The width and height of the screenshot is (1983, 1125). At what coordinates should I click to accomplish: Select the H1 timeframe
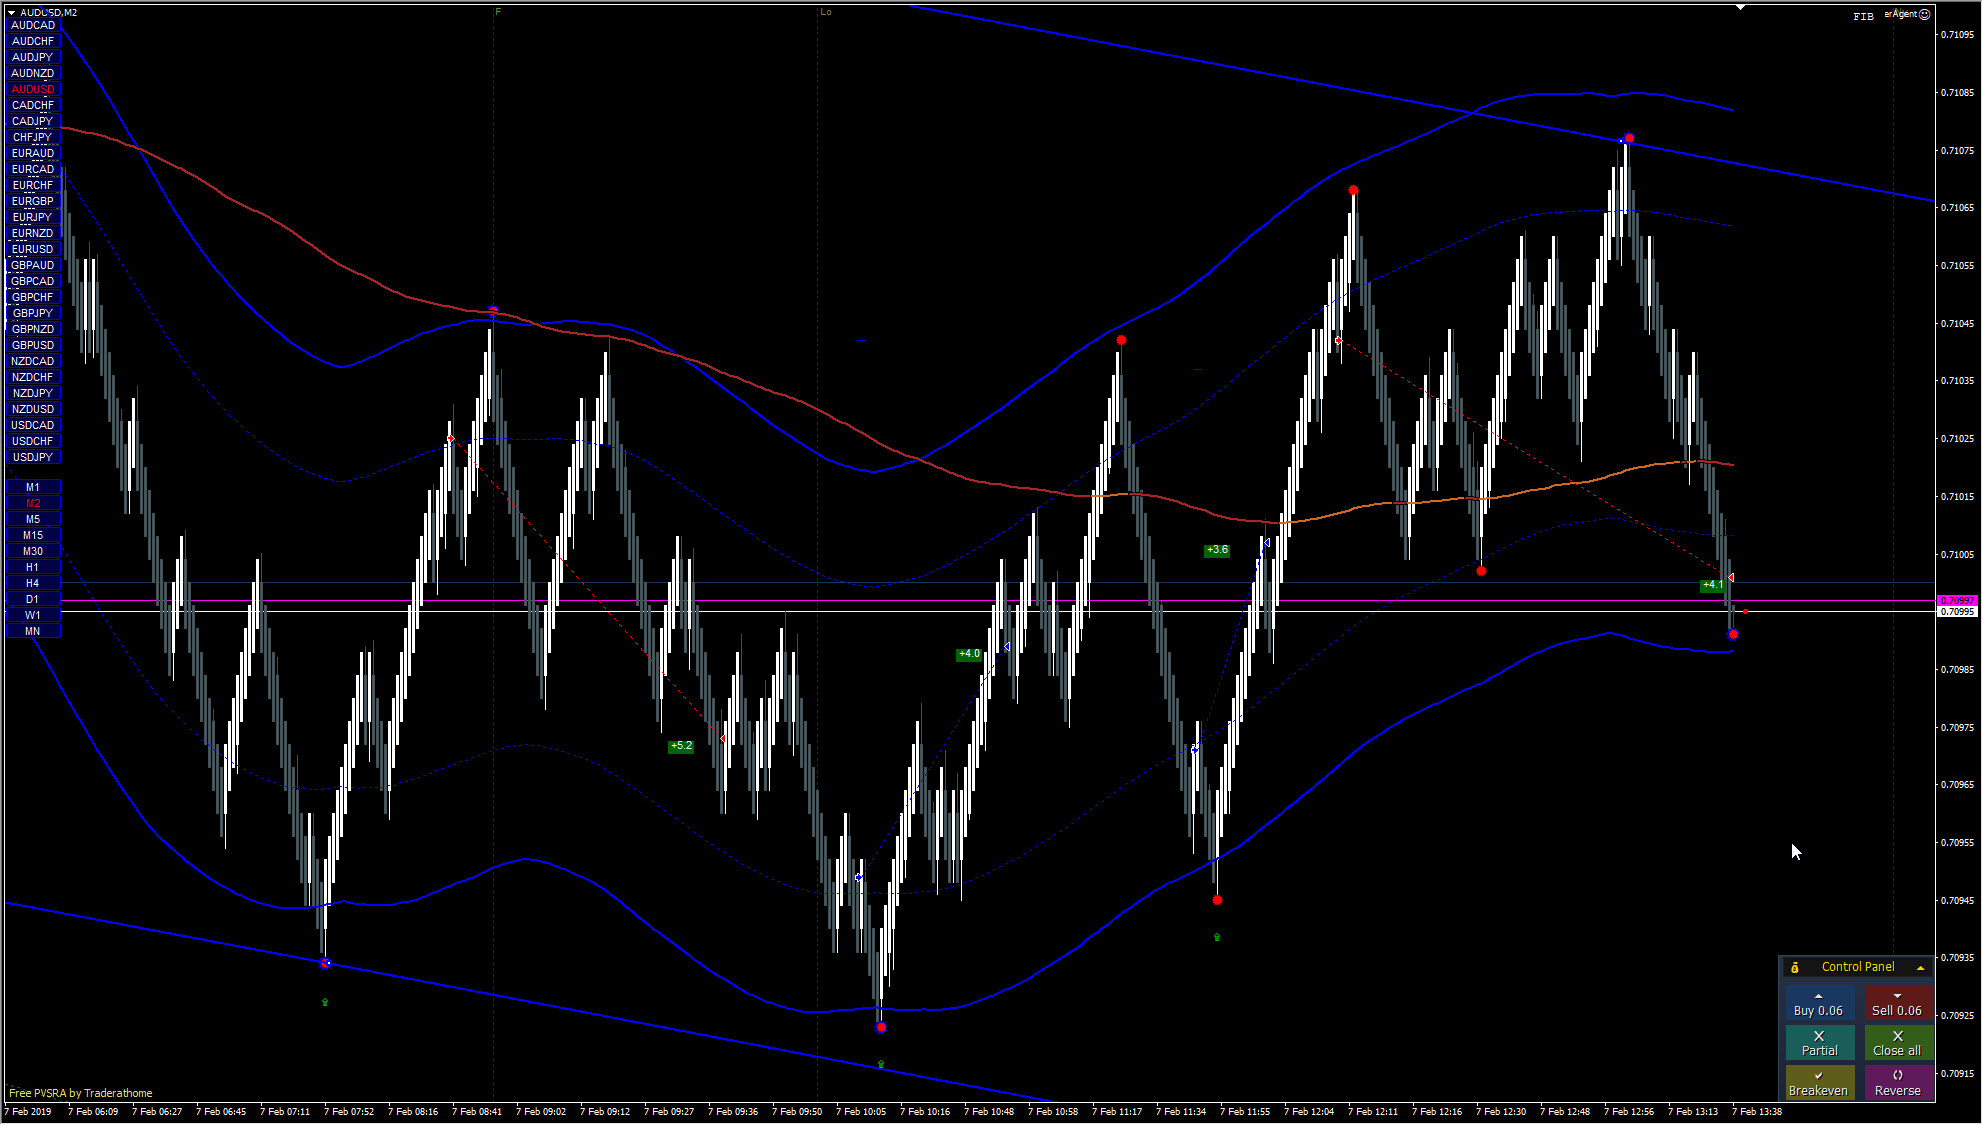tap(33, 567)
